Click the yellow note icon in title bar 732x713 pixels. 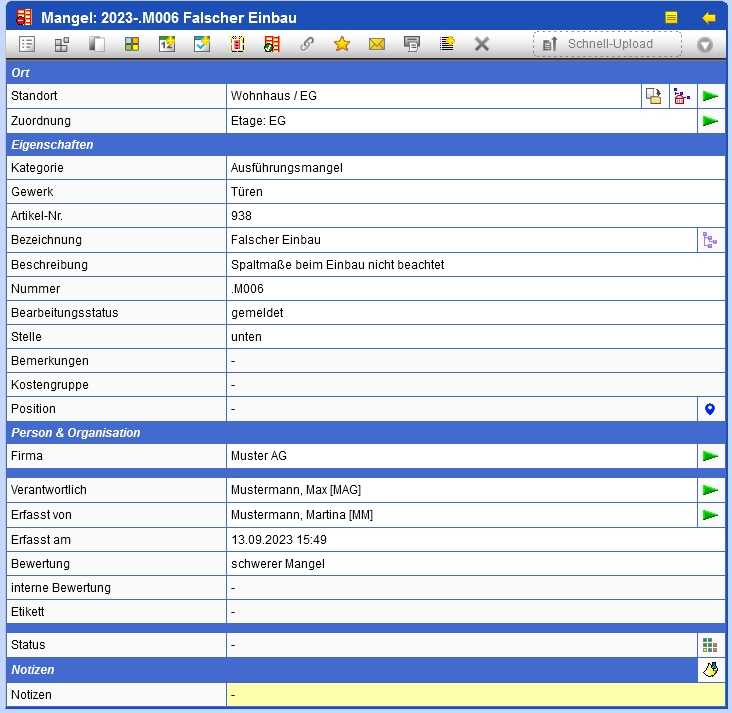(672, 18)
